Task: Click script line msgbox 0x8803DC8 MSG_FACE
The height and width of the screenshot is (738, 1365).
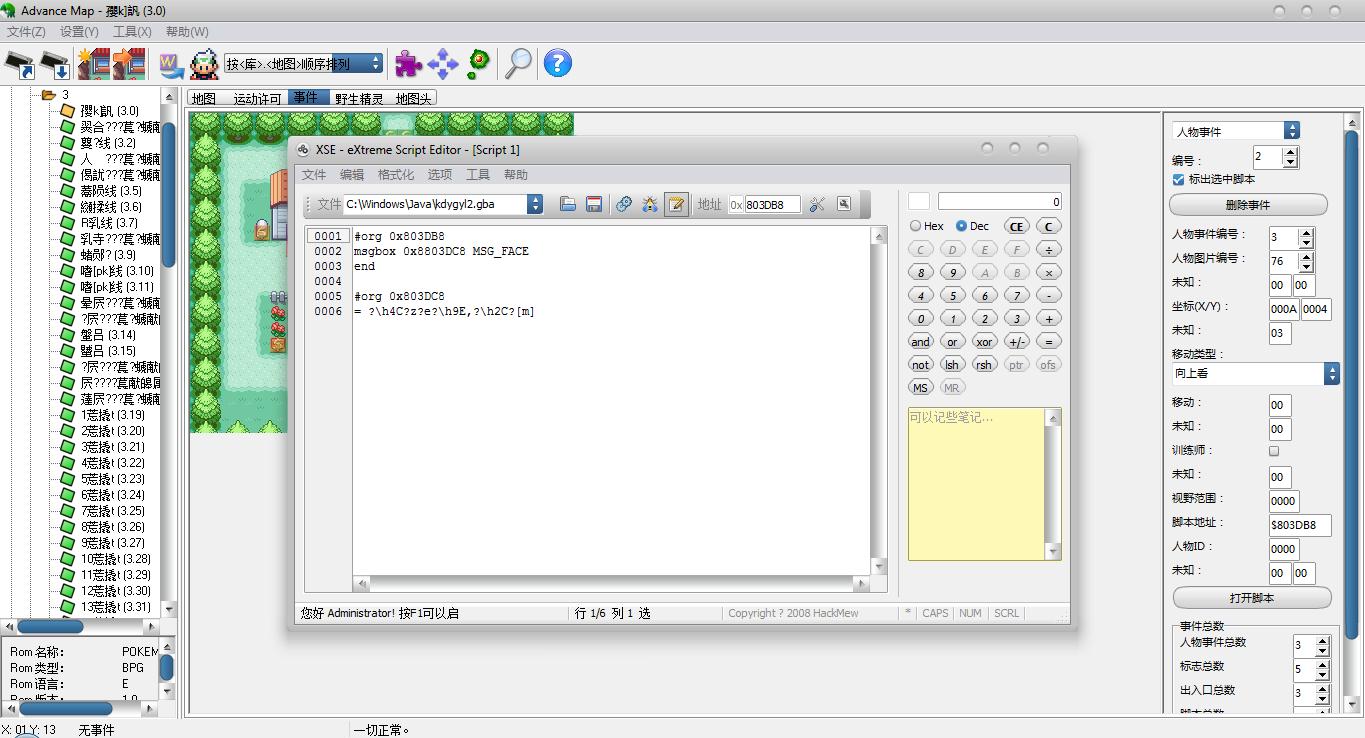Action: 441,251
